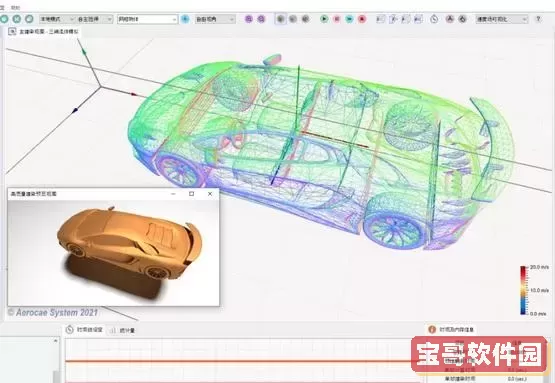Click the dark gray round icon next to A icon
The image size is (555, 383).
click(x=462, y=19)
